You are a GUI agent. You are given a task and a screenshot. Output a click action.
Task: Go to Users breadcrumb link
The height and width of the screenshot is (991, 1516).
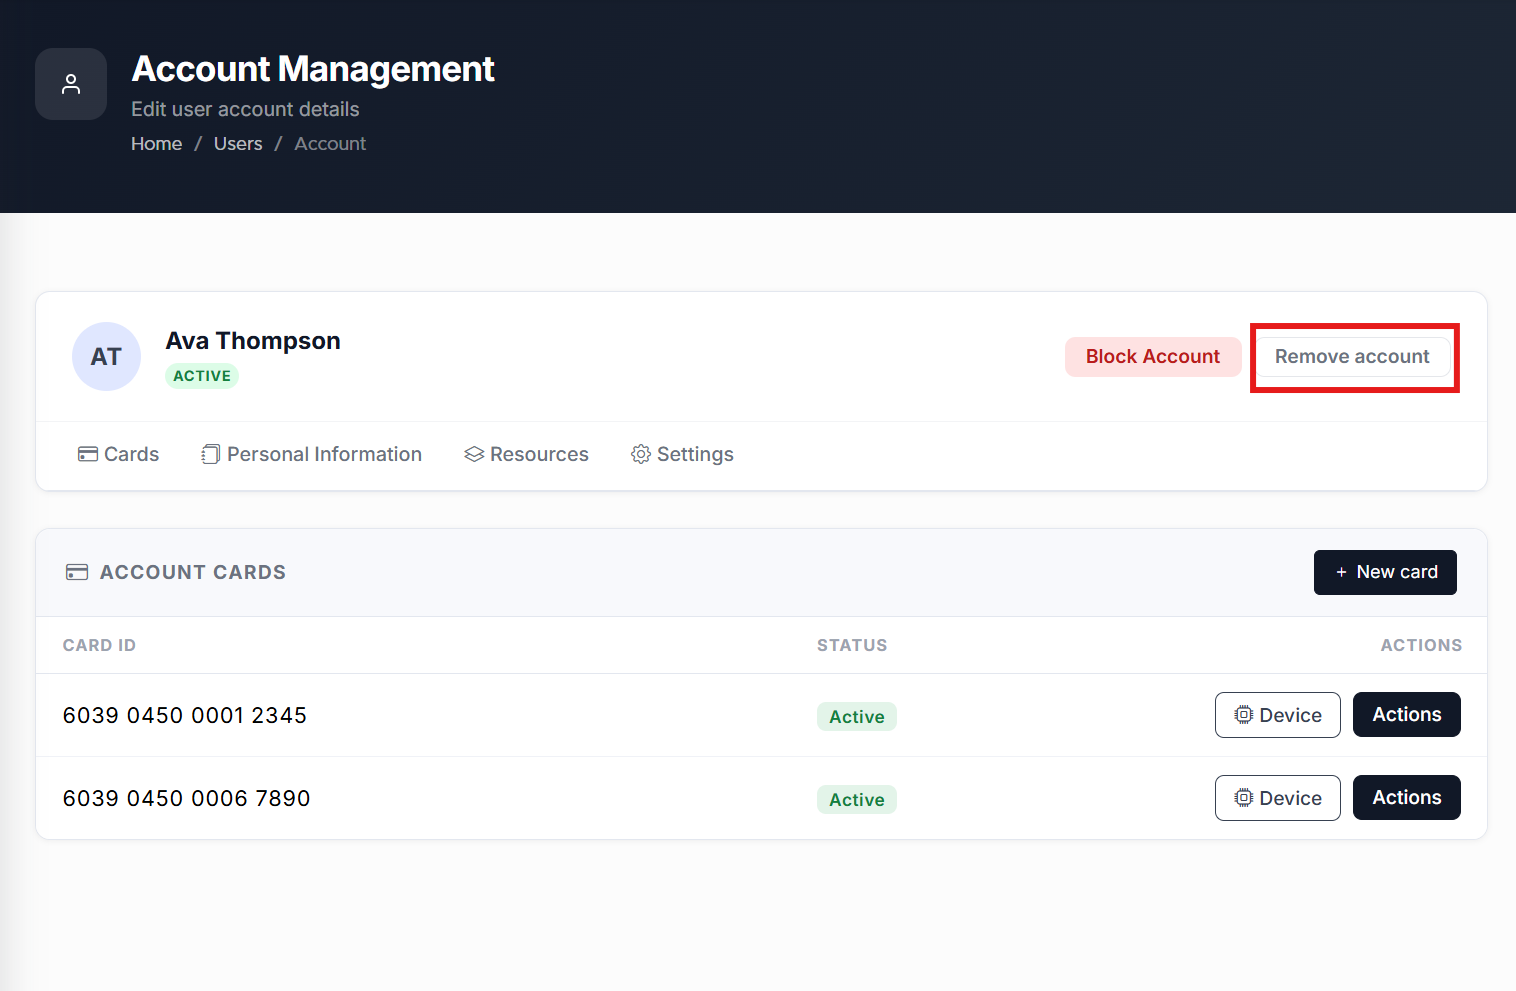pos(238,144)
